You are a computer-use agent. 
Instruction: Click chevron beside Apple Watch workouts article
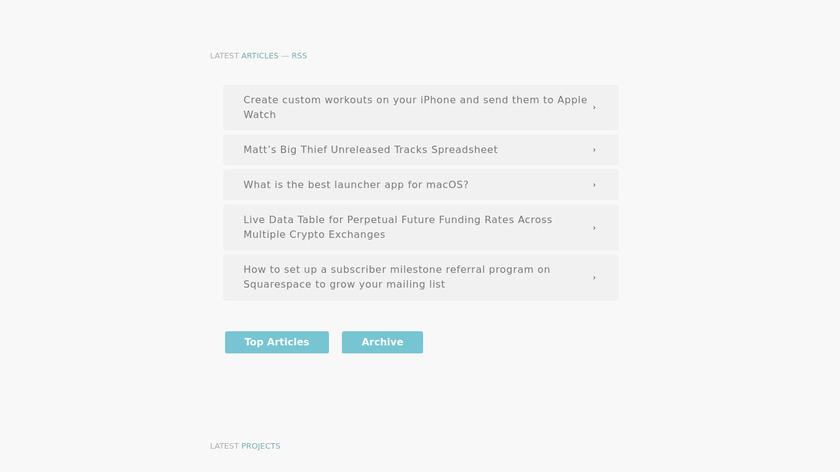coord(594,107)
